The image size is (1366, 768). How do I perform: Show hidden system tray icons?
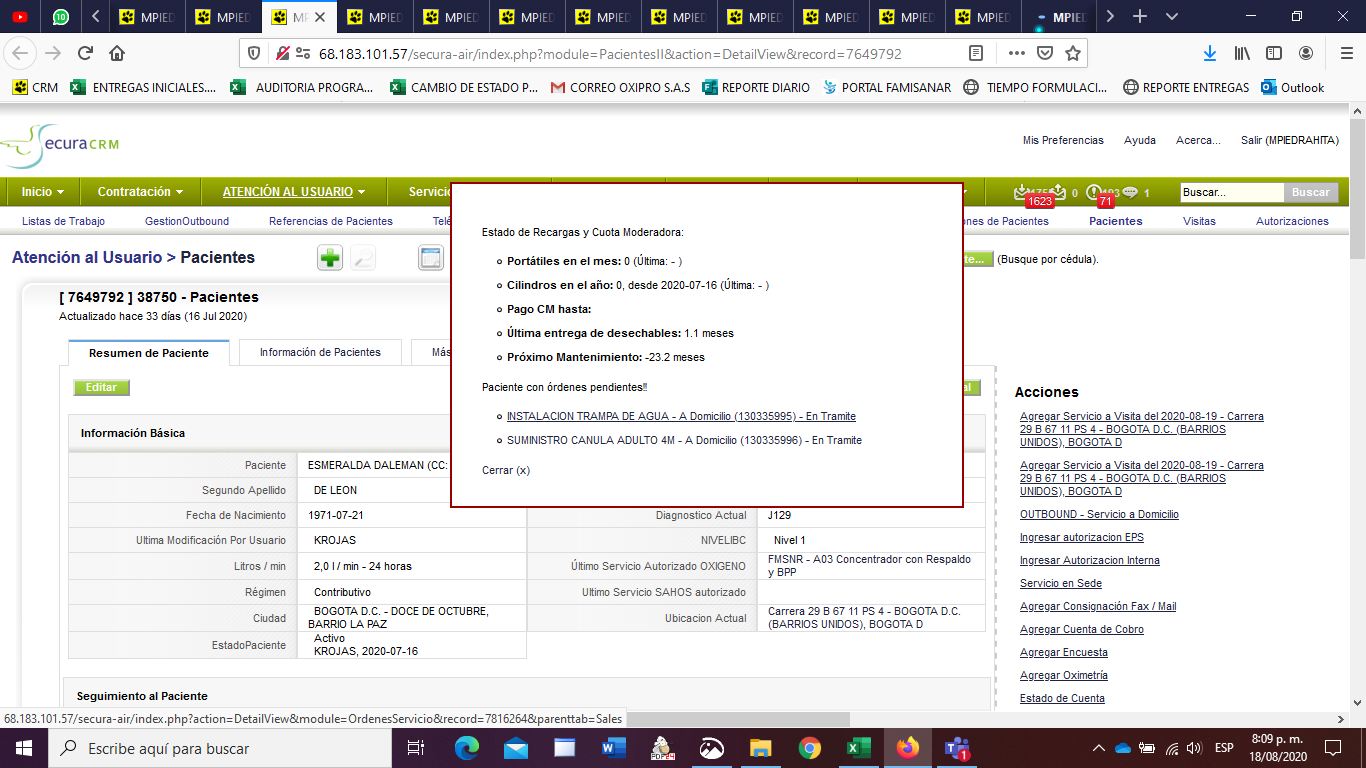[x=1099, y=748]
